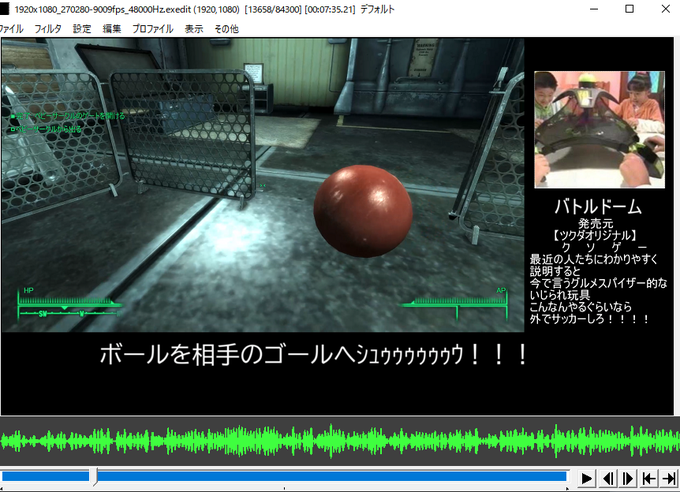Click the green audio waveform display

pos(340,441)
